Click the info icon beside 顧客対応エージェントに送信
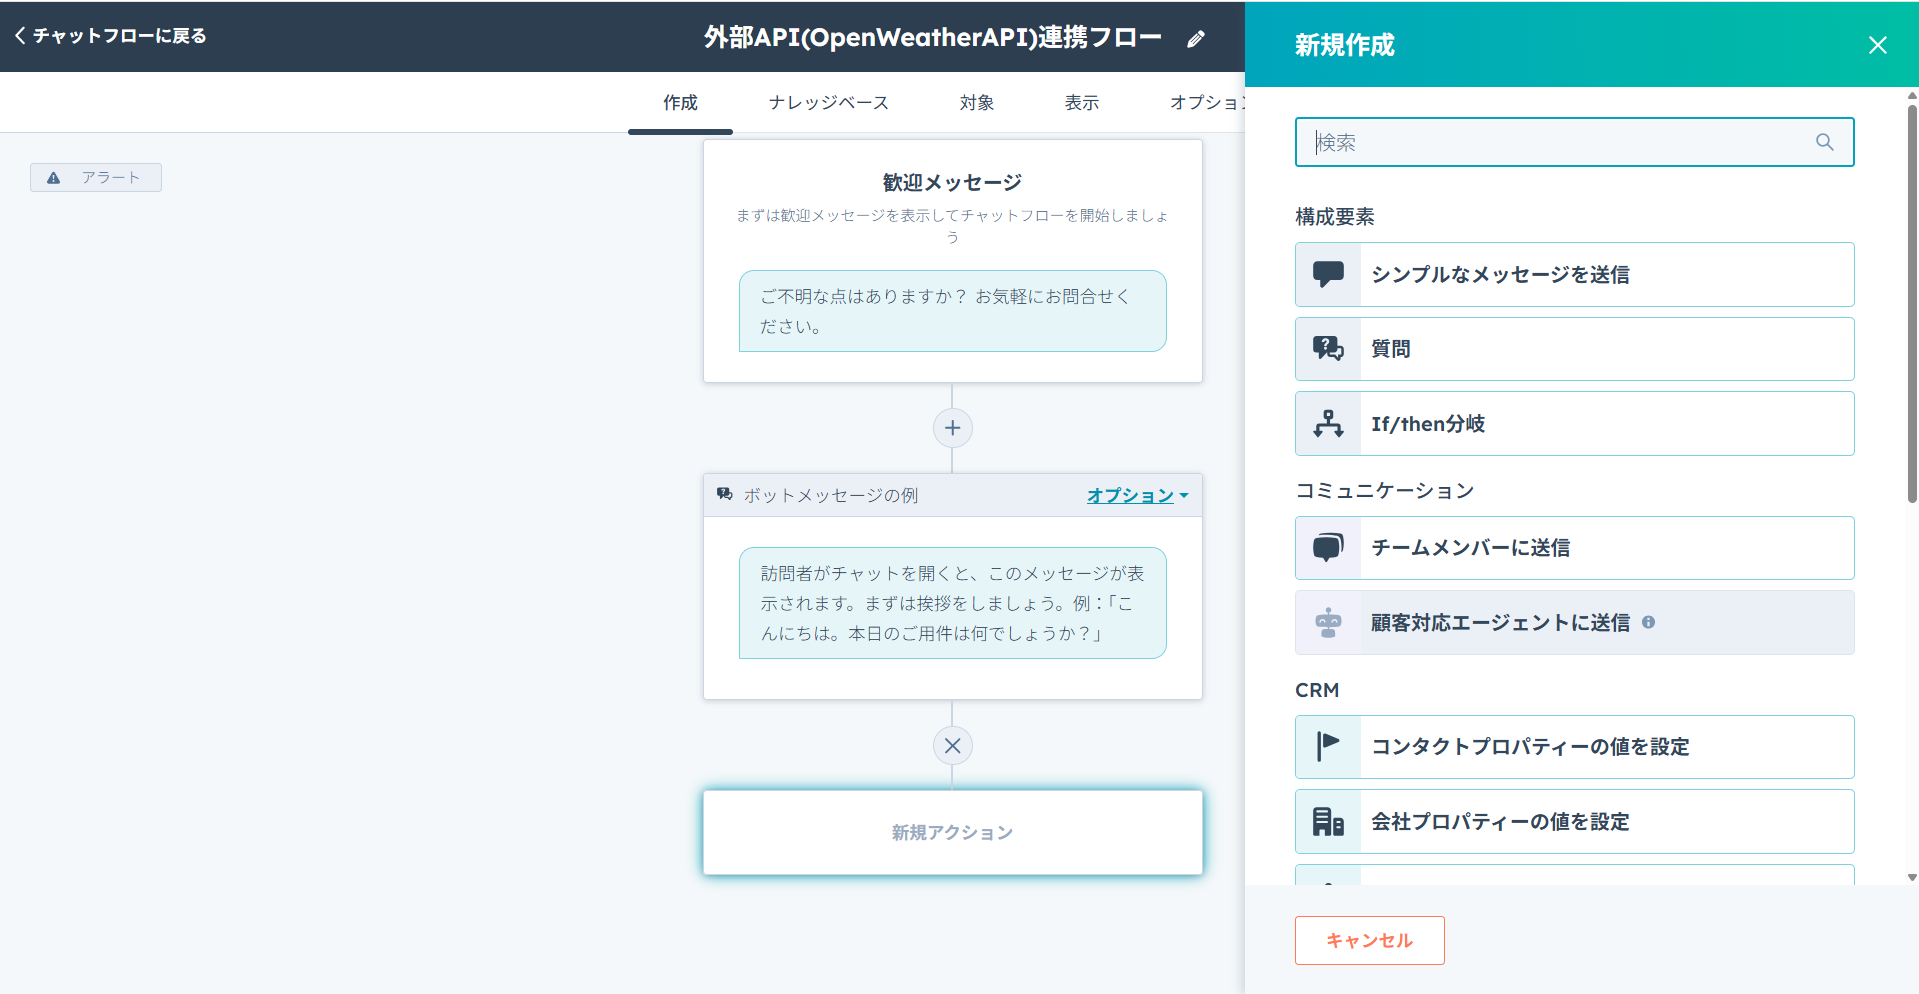The width and height of the screenshot is (1919, 994). 1649,622
